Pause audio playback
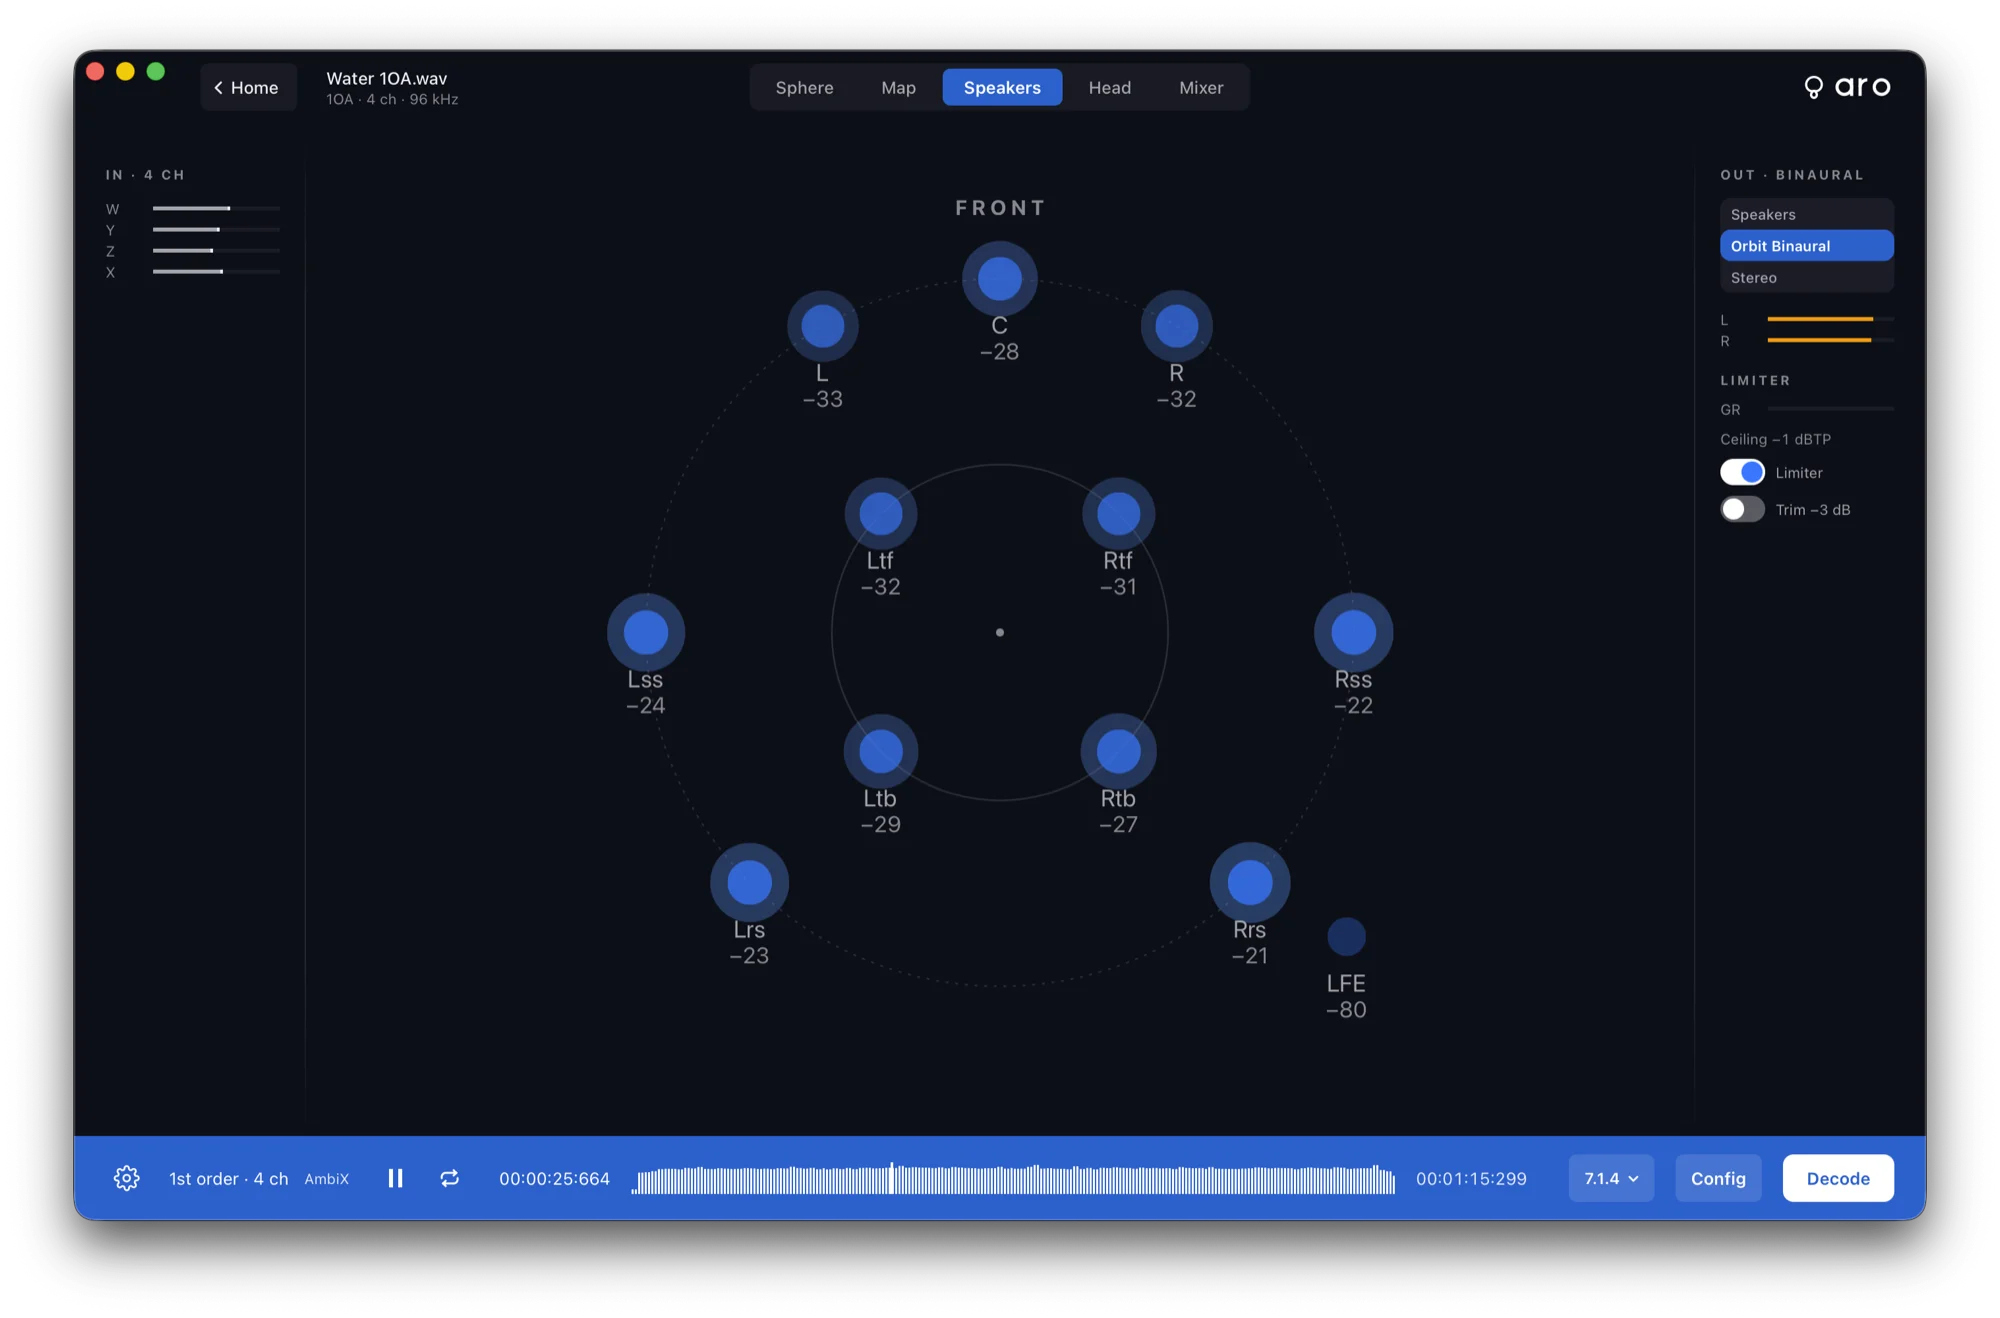This screenshot has height=1318, width=2000. pos(395,1178)
